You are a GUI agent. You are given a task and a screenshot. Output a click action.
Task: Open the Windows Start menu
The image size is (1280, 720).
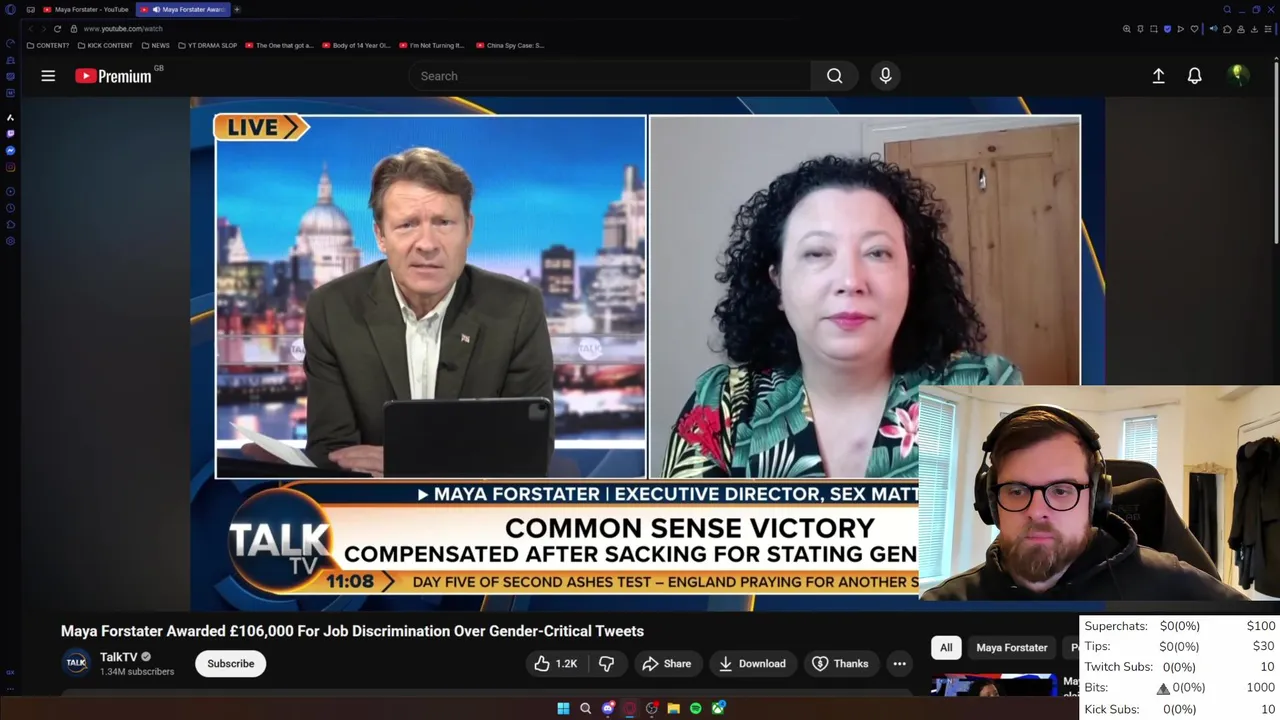[x=563, y=708]
